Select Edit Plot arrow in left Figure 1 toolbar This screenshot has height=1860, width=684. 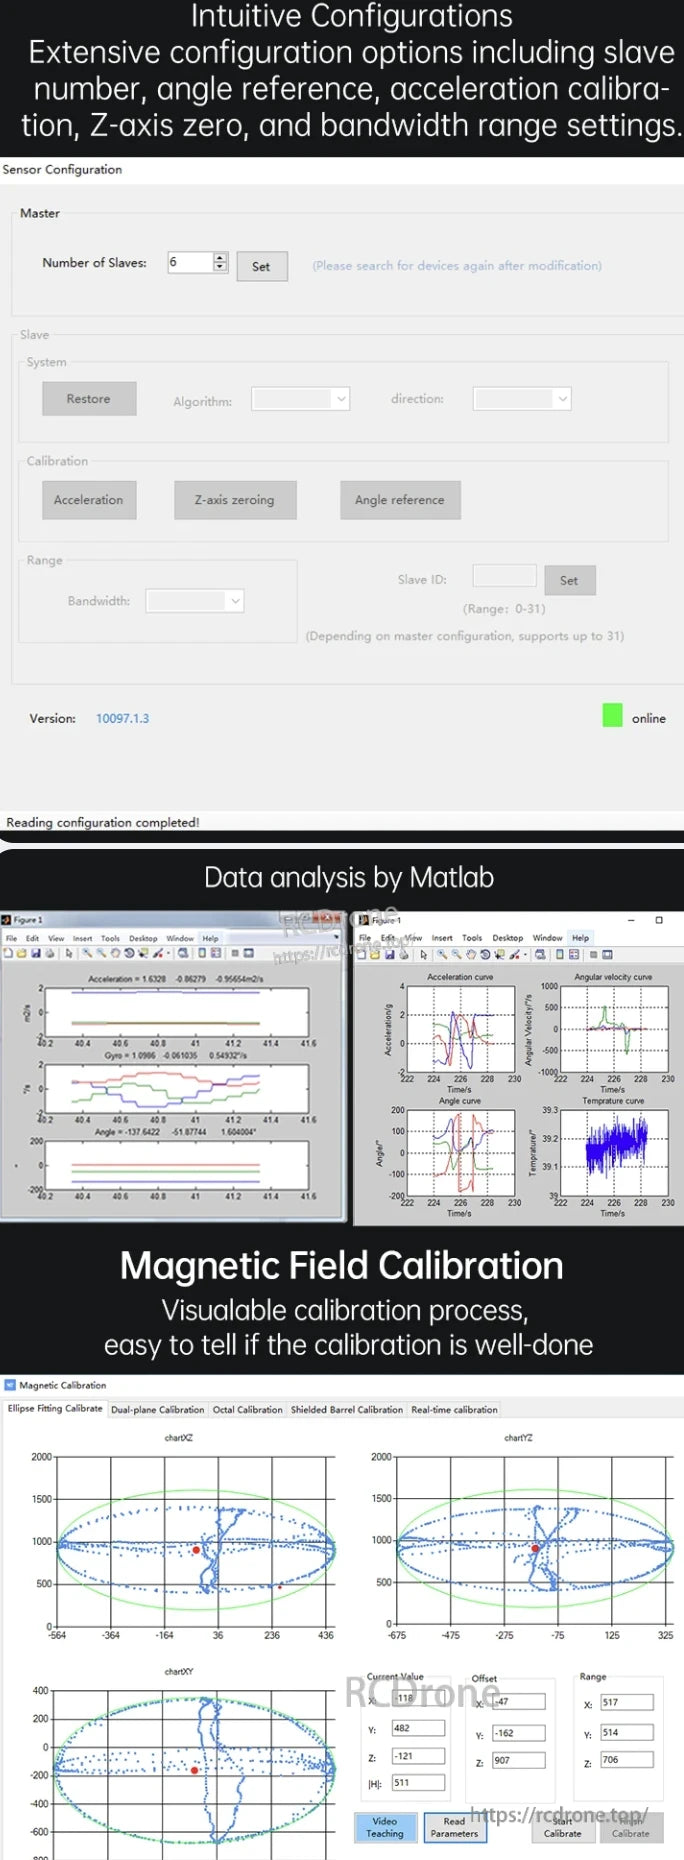(69, 954)
